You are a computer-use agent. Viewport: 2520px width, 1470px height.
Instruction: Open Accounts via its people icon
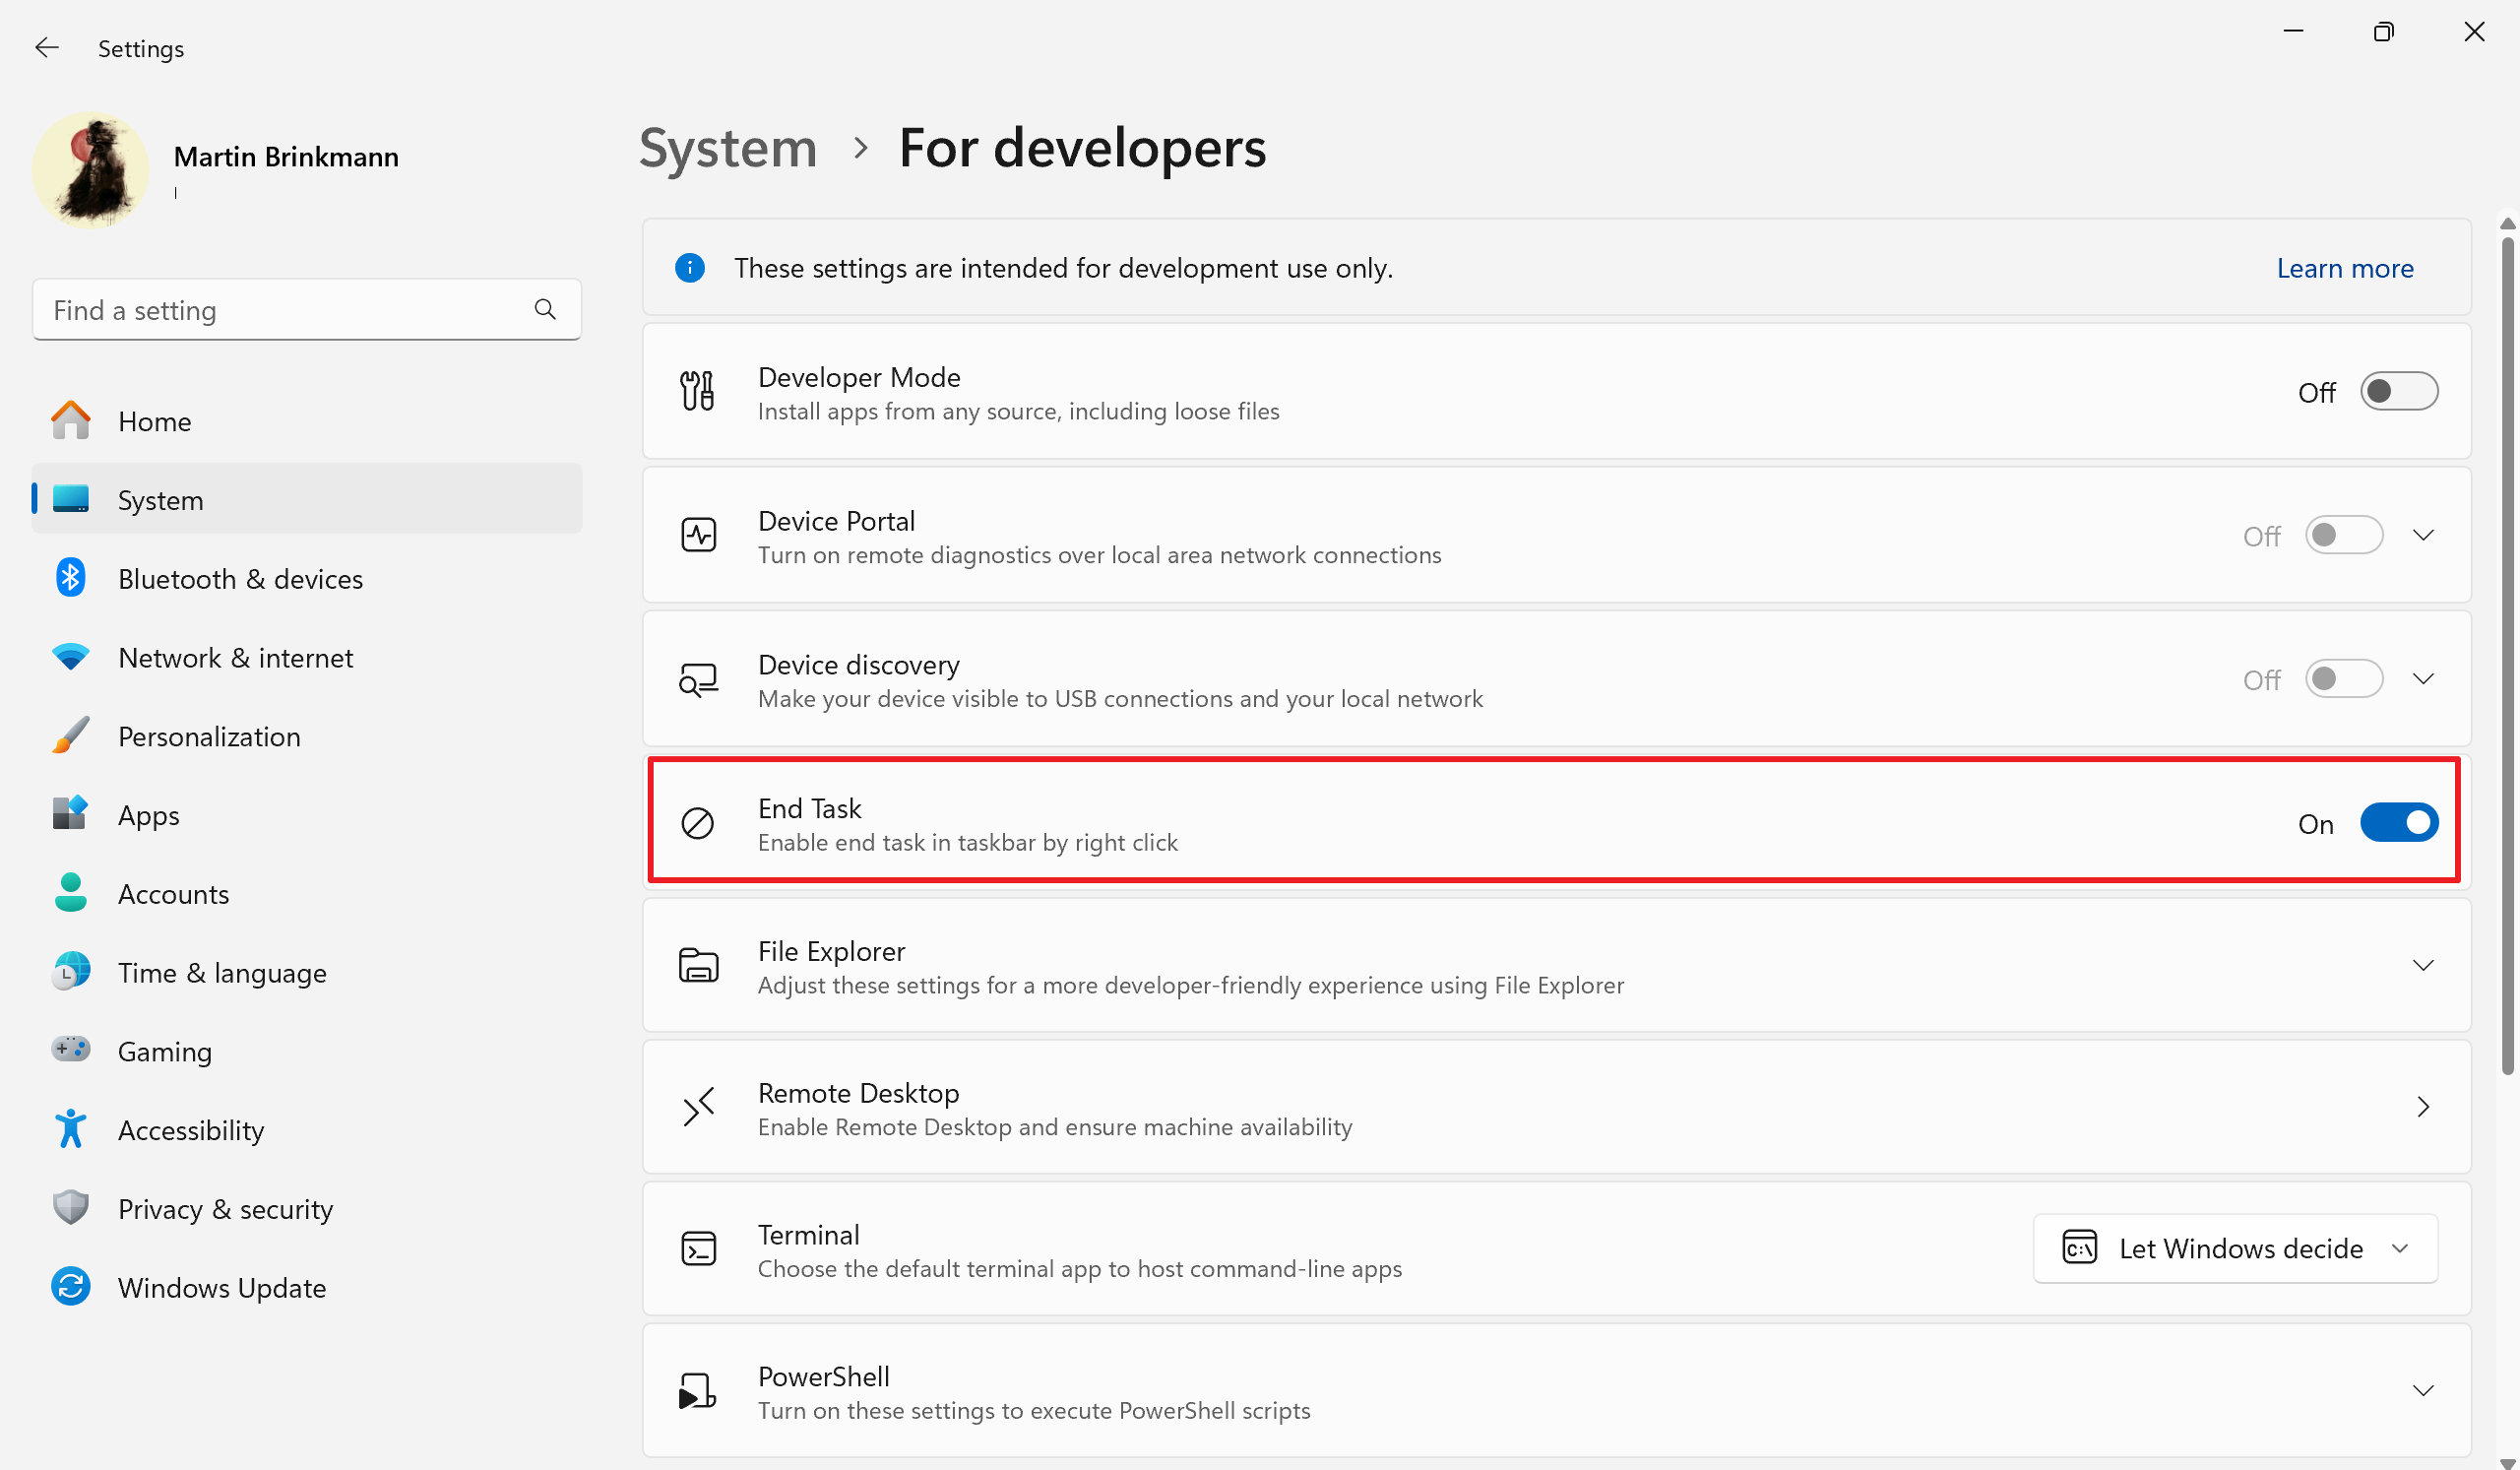pyautogui.click(x=70, y=893)
